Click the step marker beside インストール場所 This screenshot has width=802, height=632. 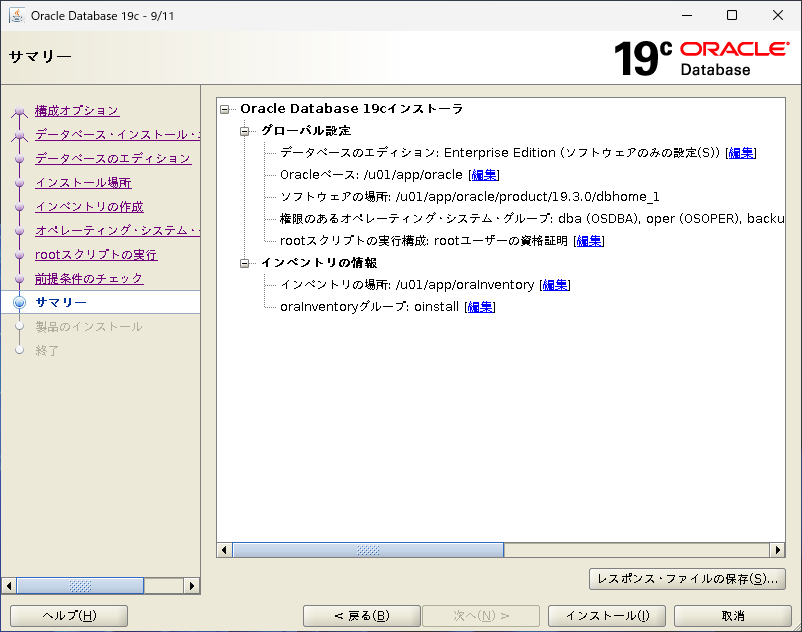click(x=19, y=183)
